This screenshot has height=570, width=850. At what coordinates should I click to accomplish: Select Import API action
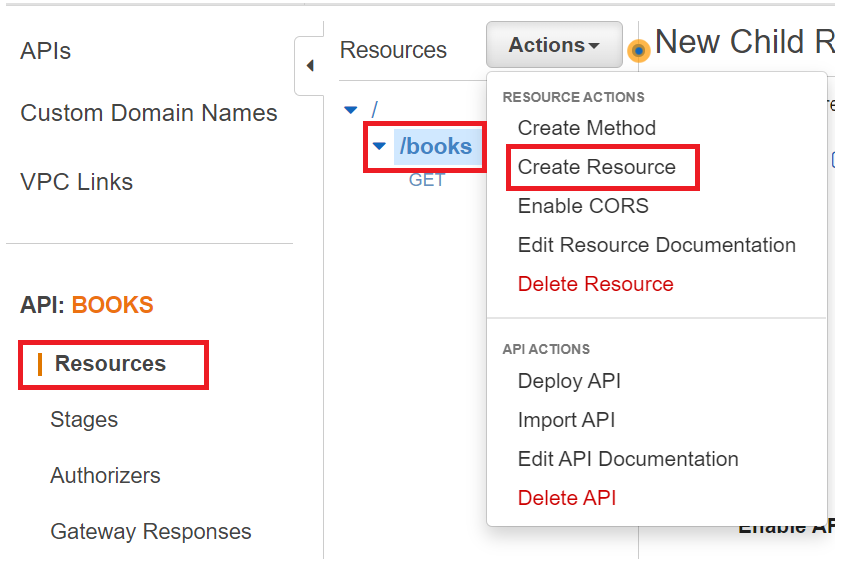click(x=566, y=420)
